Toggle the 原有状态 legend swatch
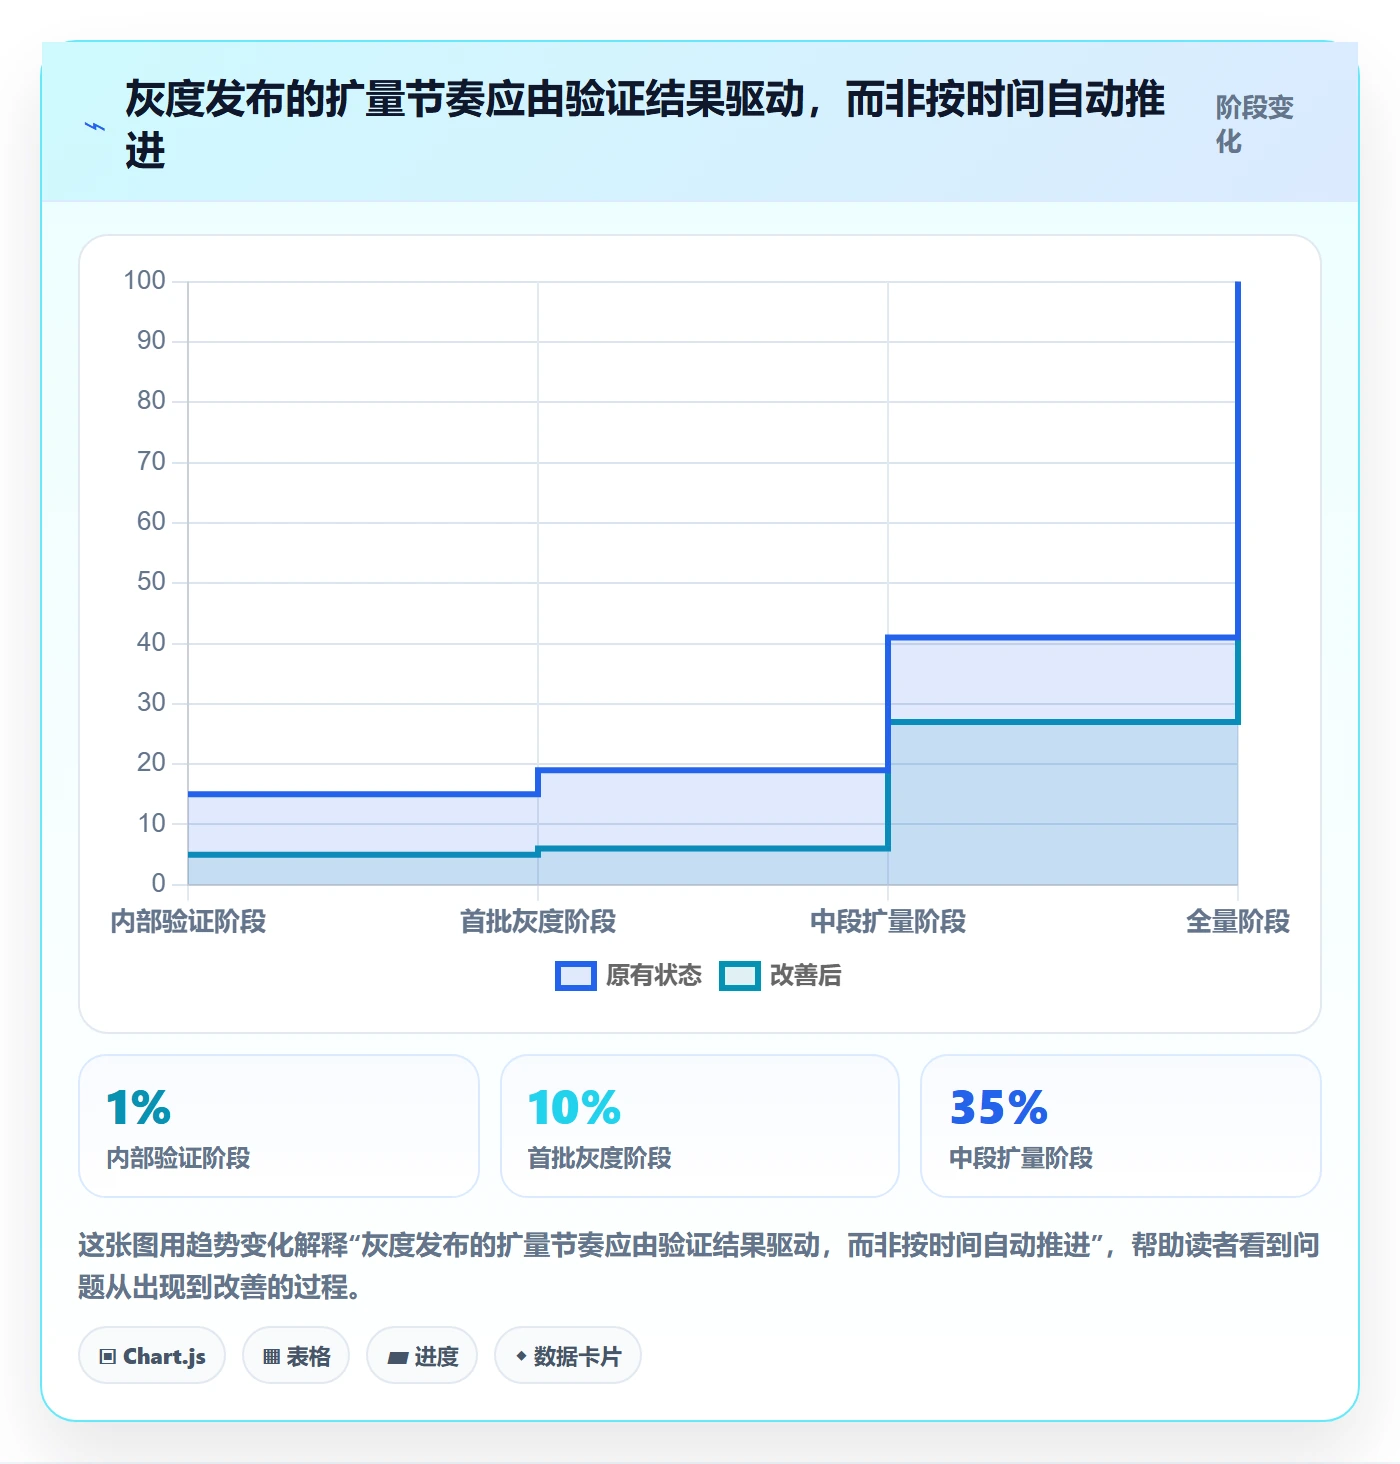 click(x=576, y=976)
